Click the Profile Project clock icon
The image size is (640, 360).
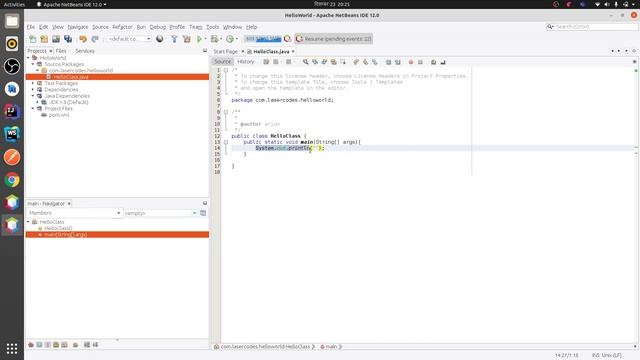click(230, 39)
